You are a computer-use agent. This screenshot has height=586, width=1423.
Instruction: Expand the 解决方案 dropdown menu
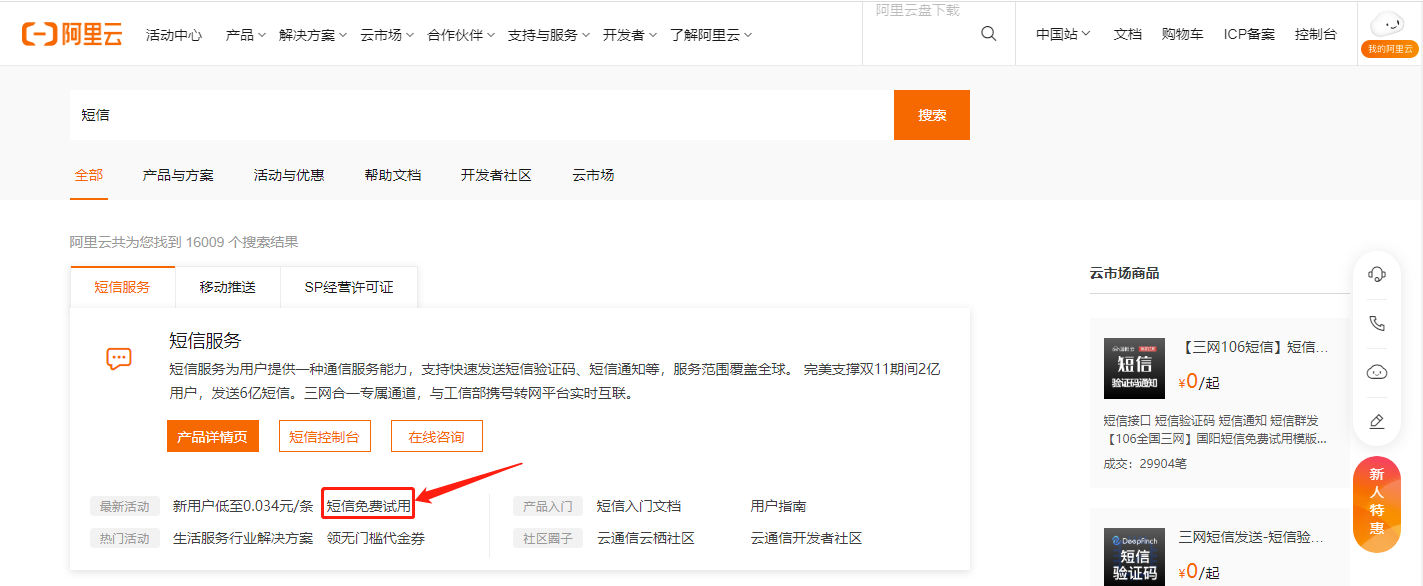[313, 34]
